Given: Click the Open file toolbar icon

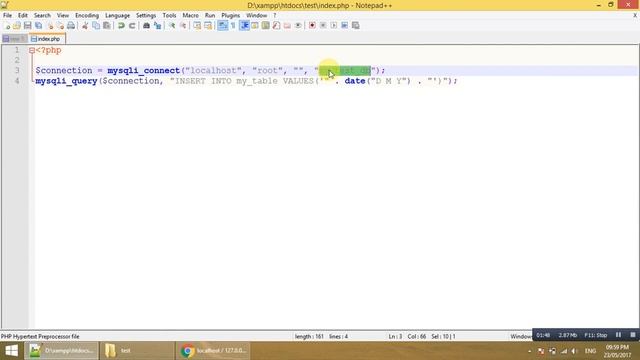Looking at the screenshot, I should (17, 26).
